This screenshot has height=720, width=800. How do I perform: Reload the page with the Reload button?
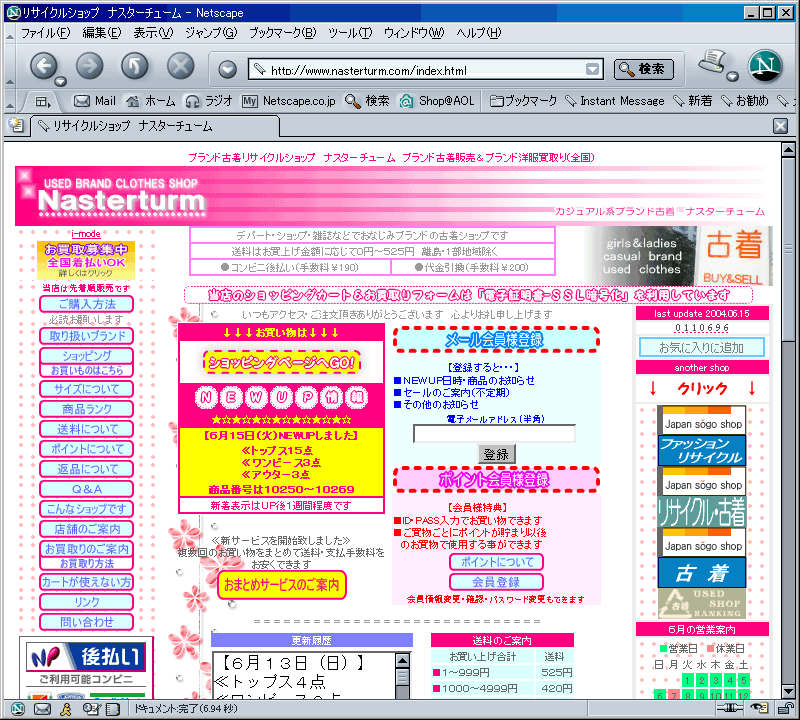135,65
